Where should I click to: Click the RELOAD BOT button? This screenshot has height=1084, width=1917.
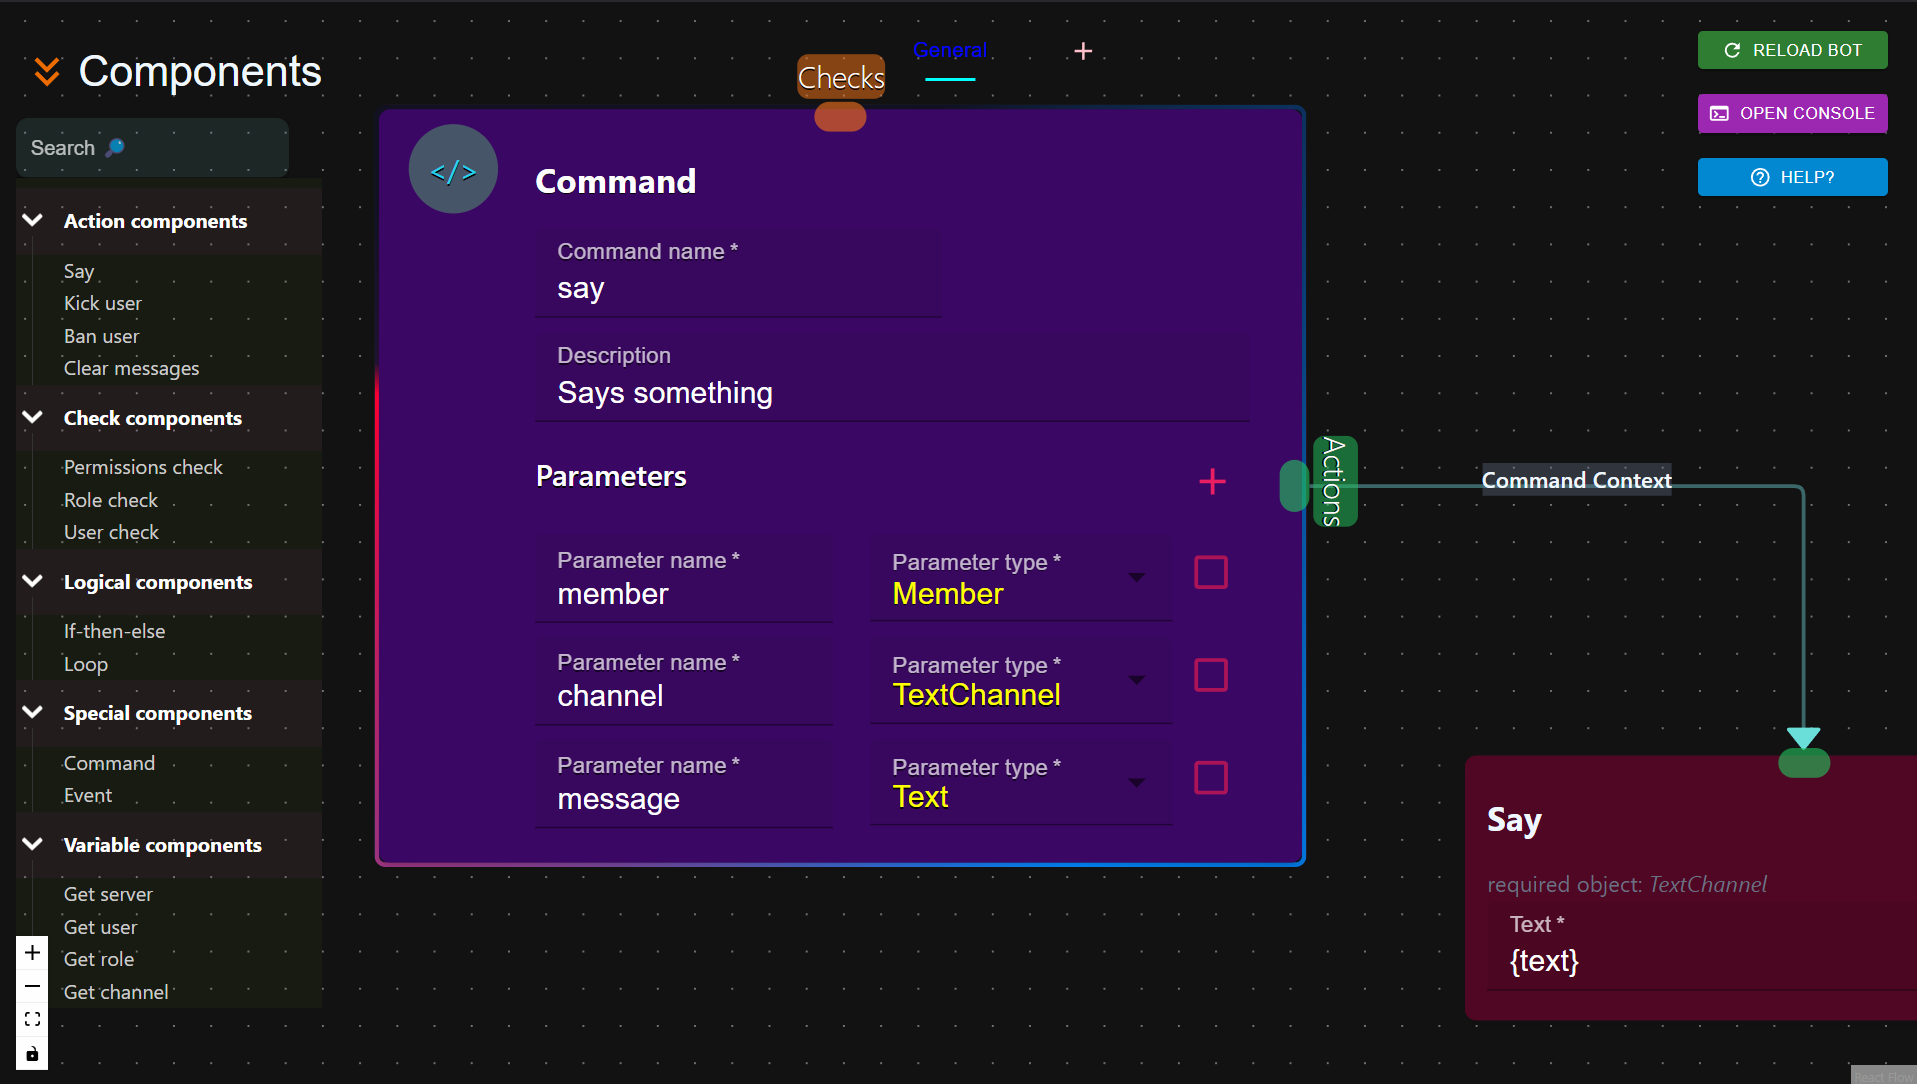point(1791,49)
